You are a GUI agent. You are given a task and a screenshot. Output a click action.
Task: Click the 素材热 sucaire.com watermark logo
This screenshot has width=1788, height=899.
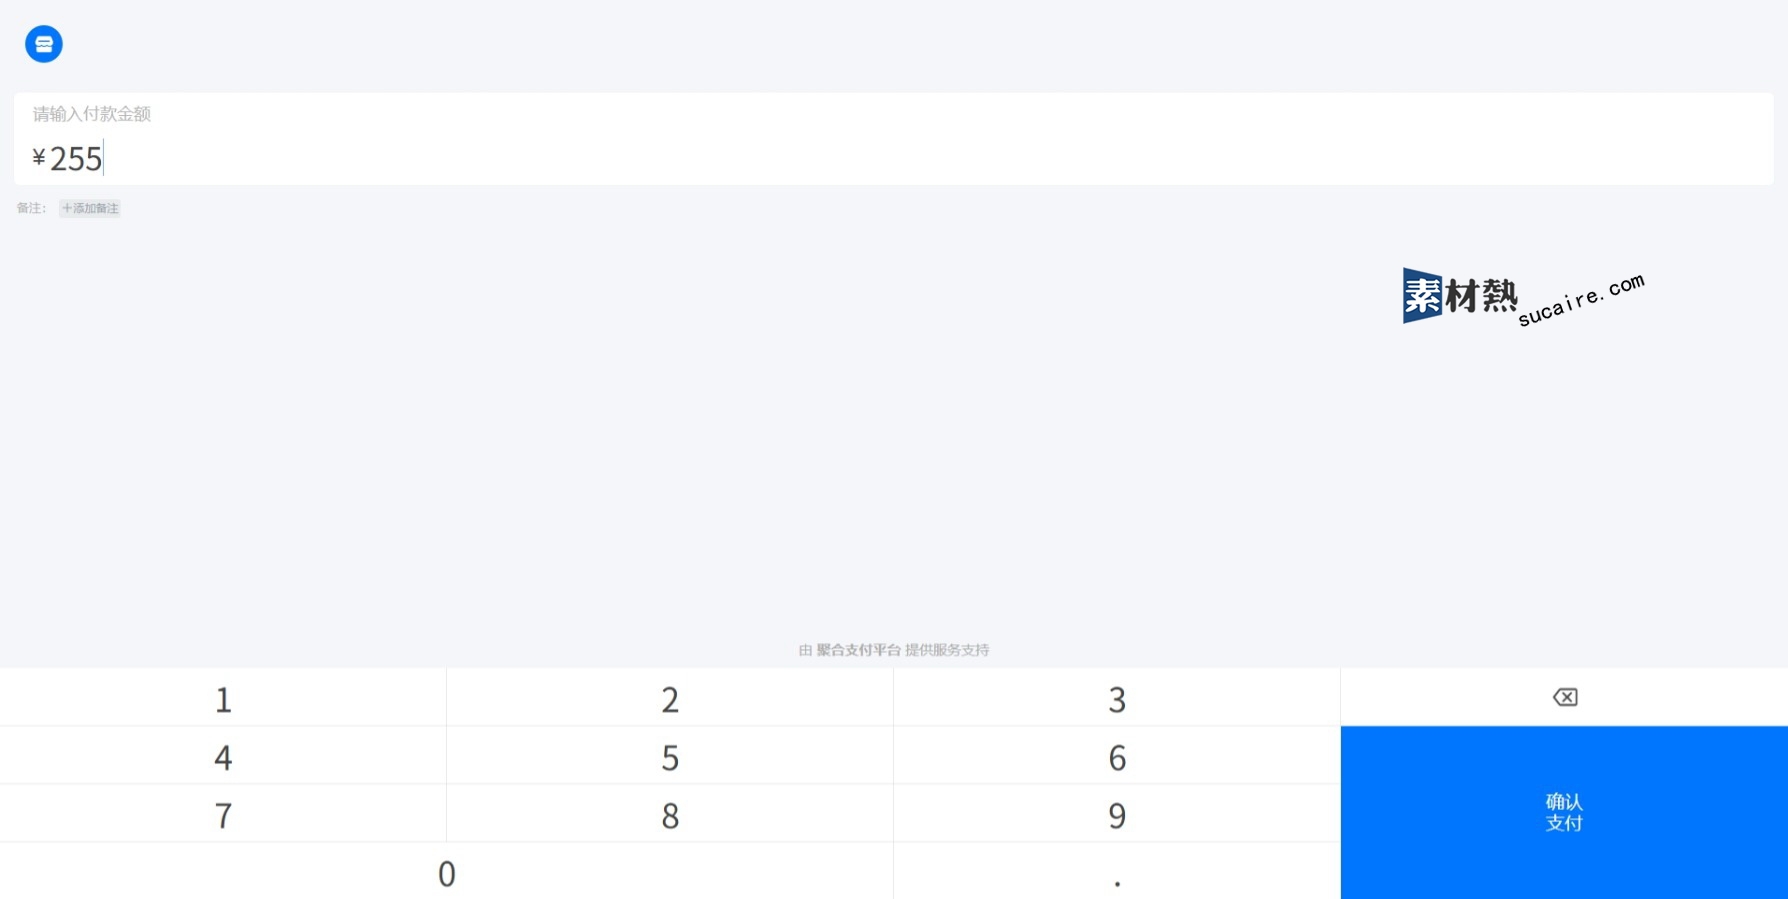(x=1523, y=297)
